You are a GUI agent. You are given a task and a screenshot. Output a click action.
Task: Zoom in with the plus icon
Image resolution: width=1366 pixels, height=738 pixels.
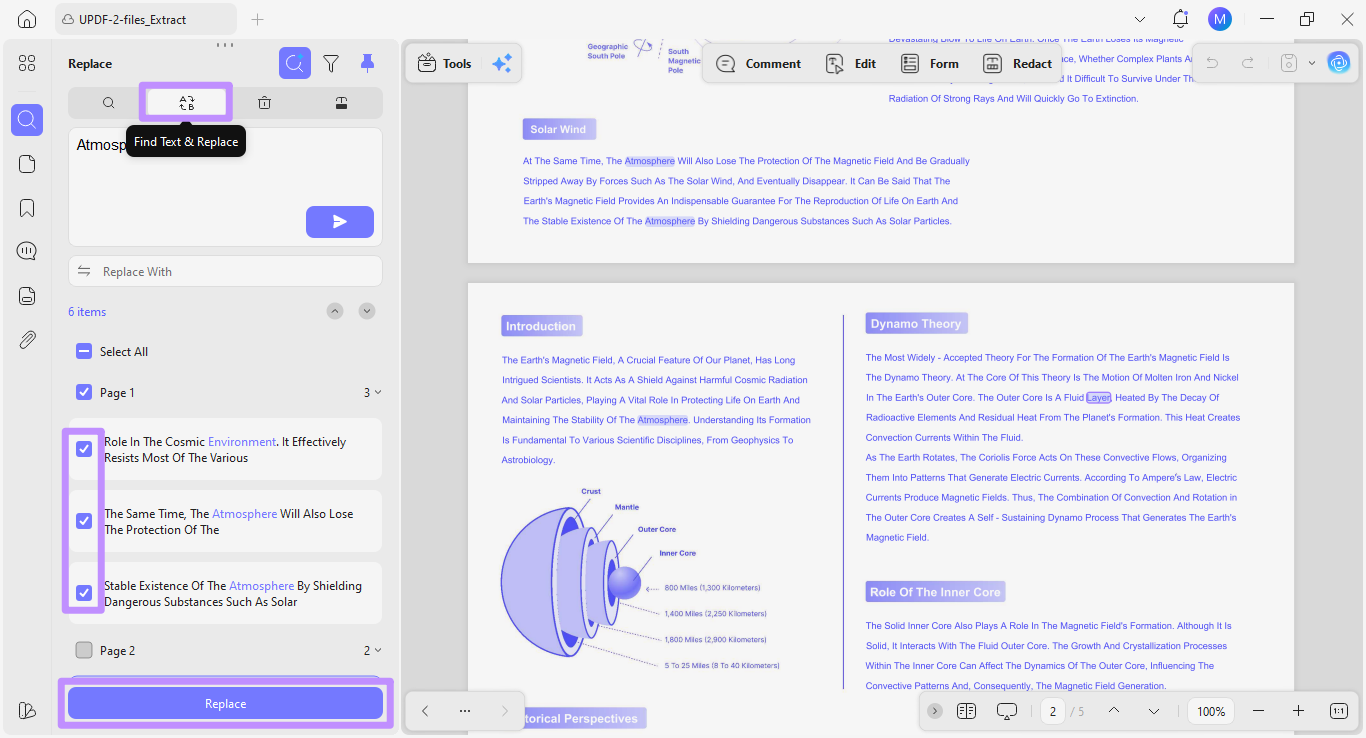[x=1298, y=711]
